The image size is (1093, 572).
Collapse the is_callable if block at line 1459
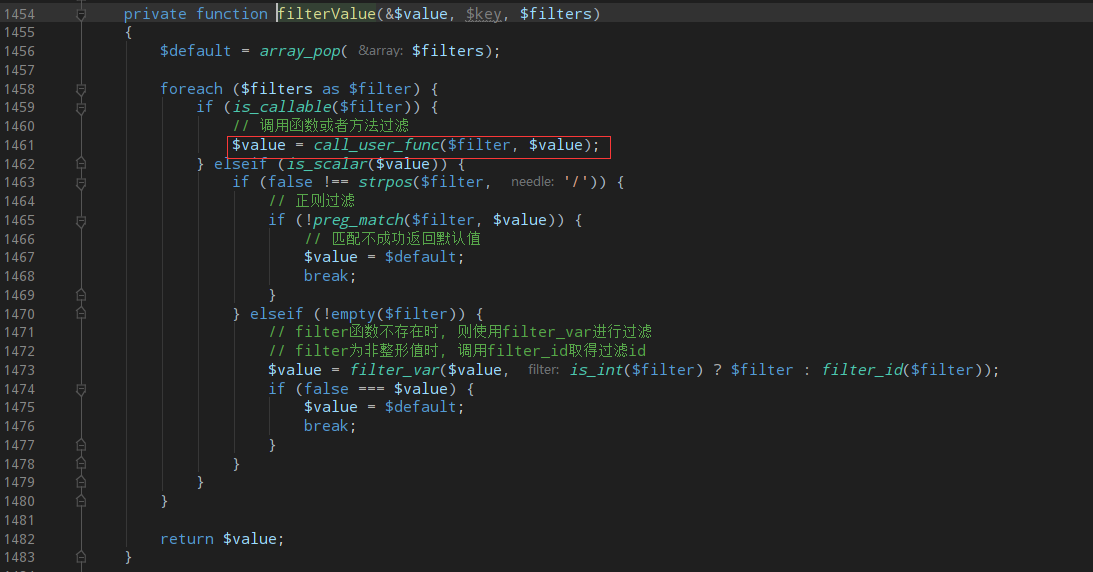(x=81, y=108)
